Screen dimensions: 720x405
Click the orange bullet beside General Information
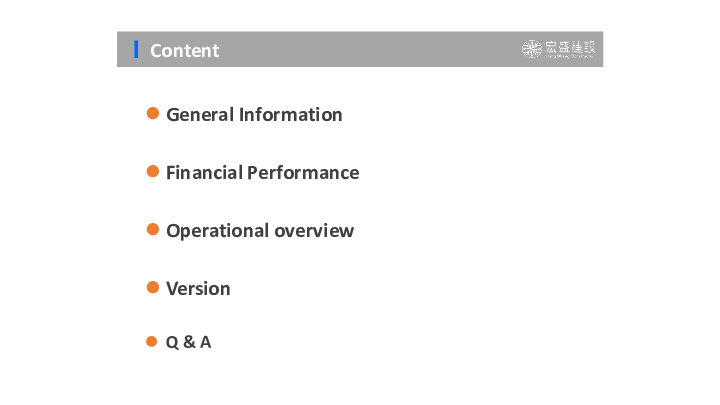coord(153,114)
